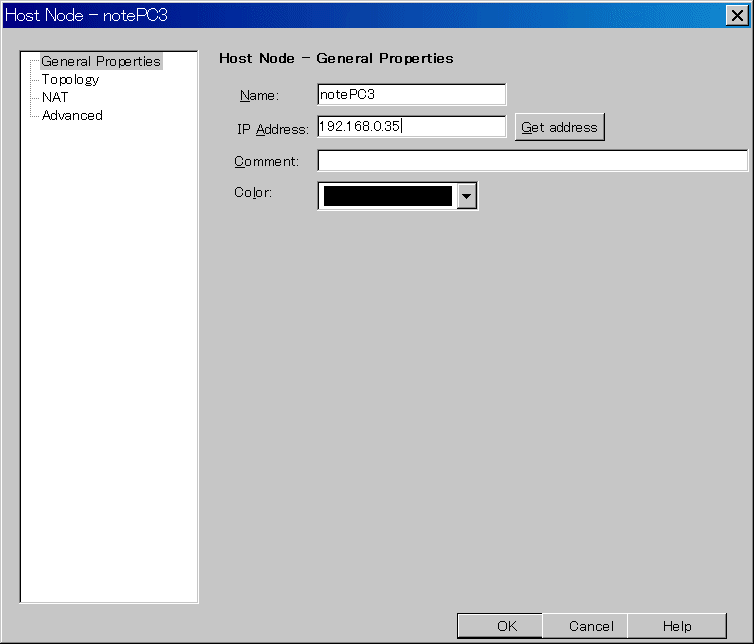This screenshot has width=754, height=644.
Task: Click the black color swatch
Action: point(388,196)
